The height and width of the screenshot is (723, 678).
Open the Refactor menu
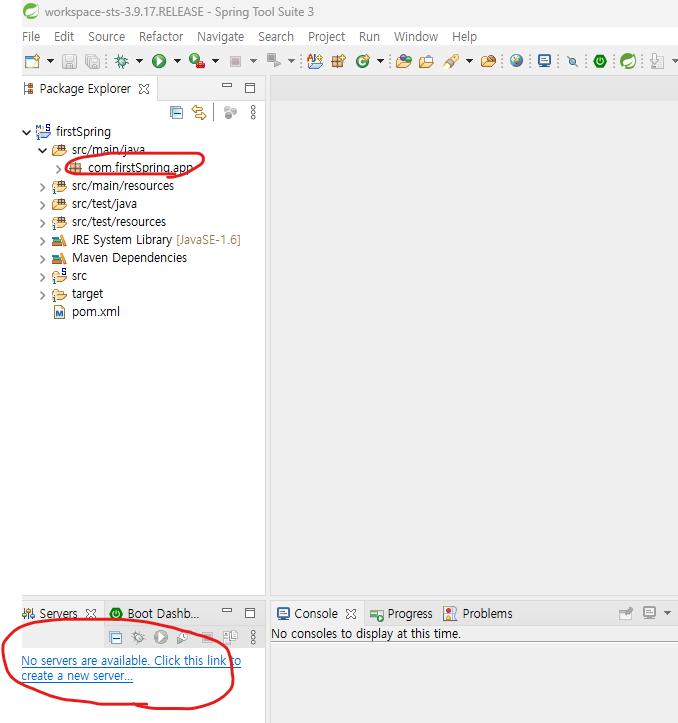tap(161, 36)
